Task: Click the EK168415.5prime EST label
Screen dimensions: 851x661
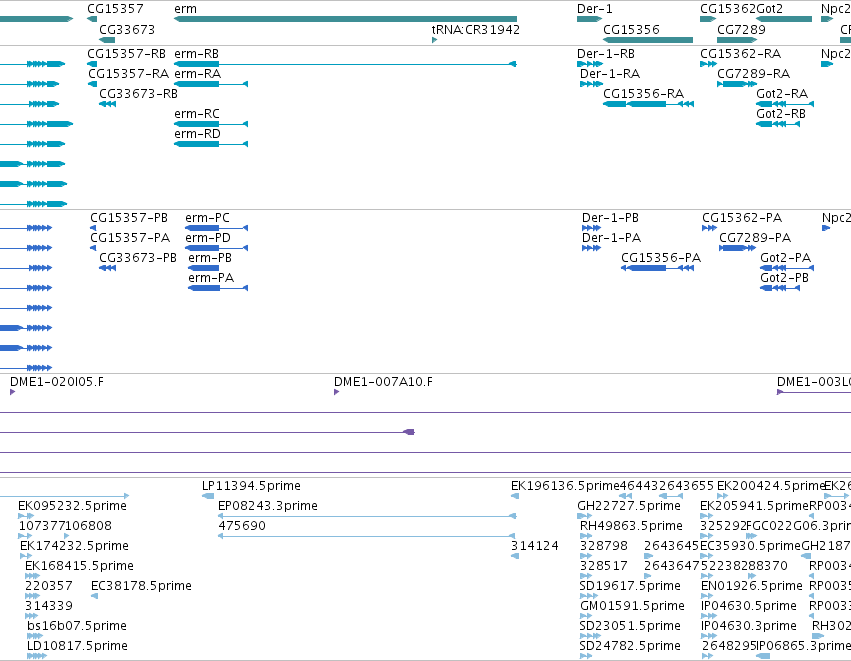Action: click(79, 565)
